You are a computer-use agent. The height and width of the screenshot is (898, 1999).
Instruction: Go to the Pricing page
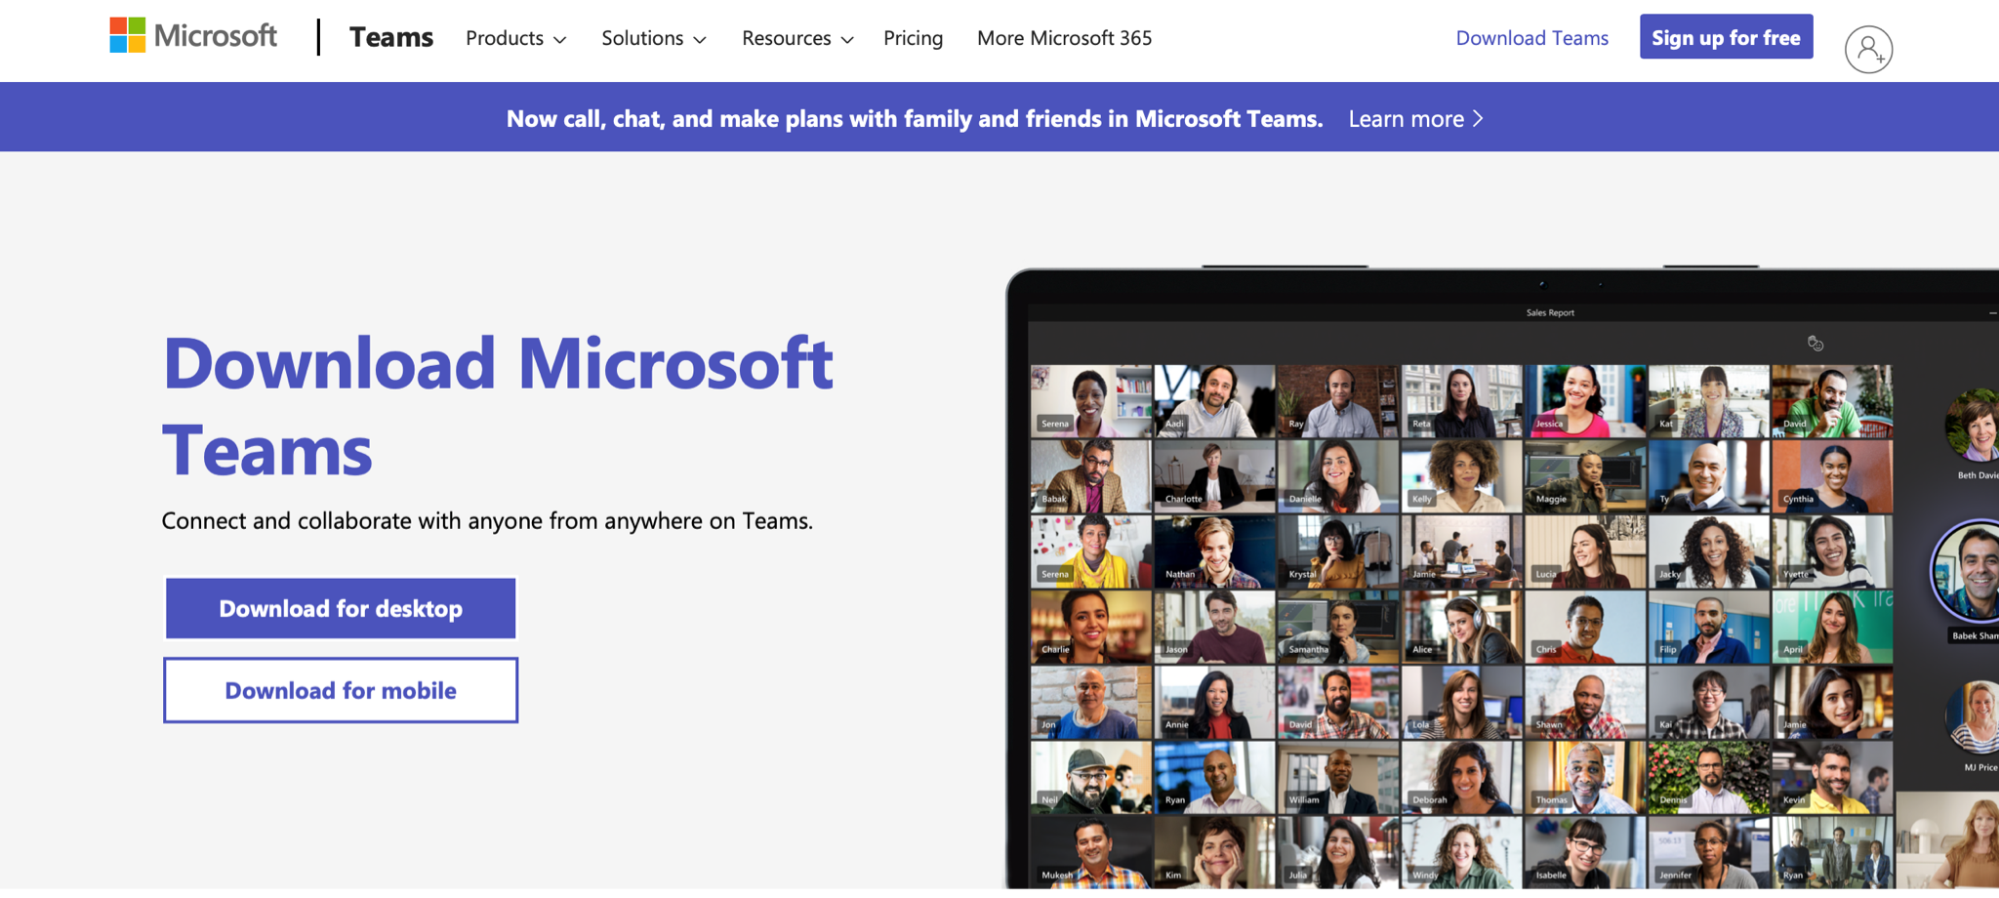912,38
